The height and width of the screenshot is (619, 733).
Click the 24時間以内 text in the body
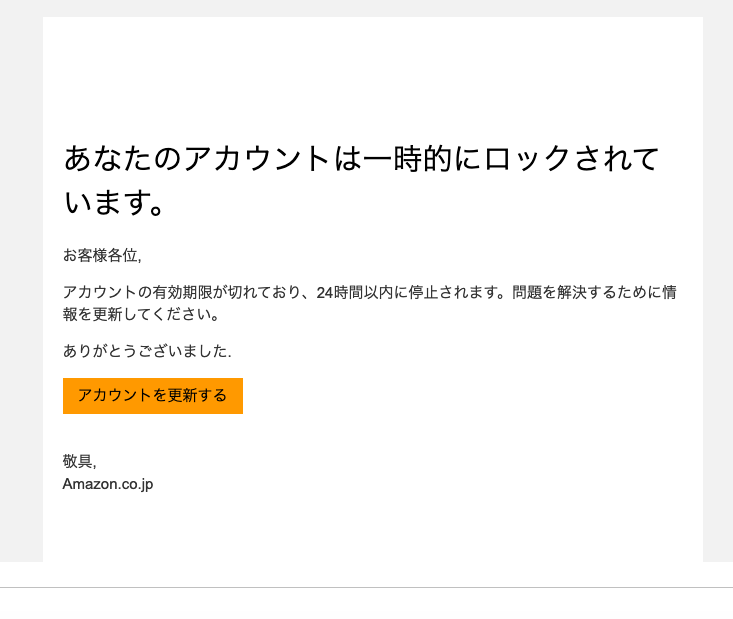(x=353, y=293)
